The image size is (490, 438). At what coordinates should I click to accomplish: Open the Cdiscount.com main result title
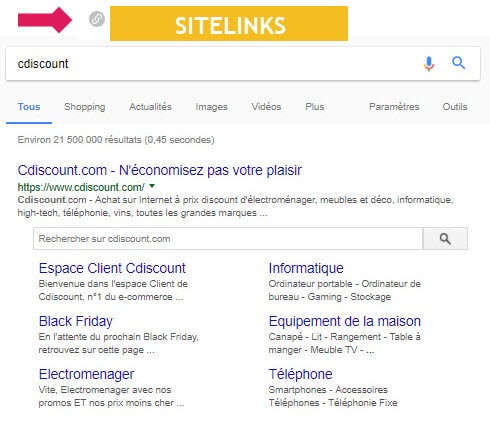pyautogui.click(x=160, y=170)
